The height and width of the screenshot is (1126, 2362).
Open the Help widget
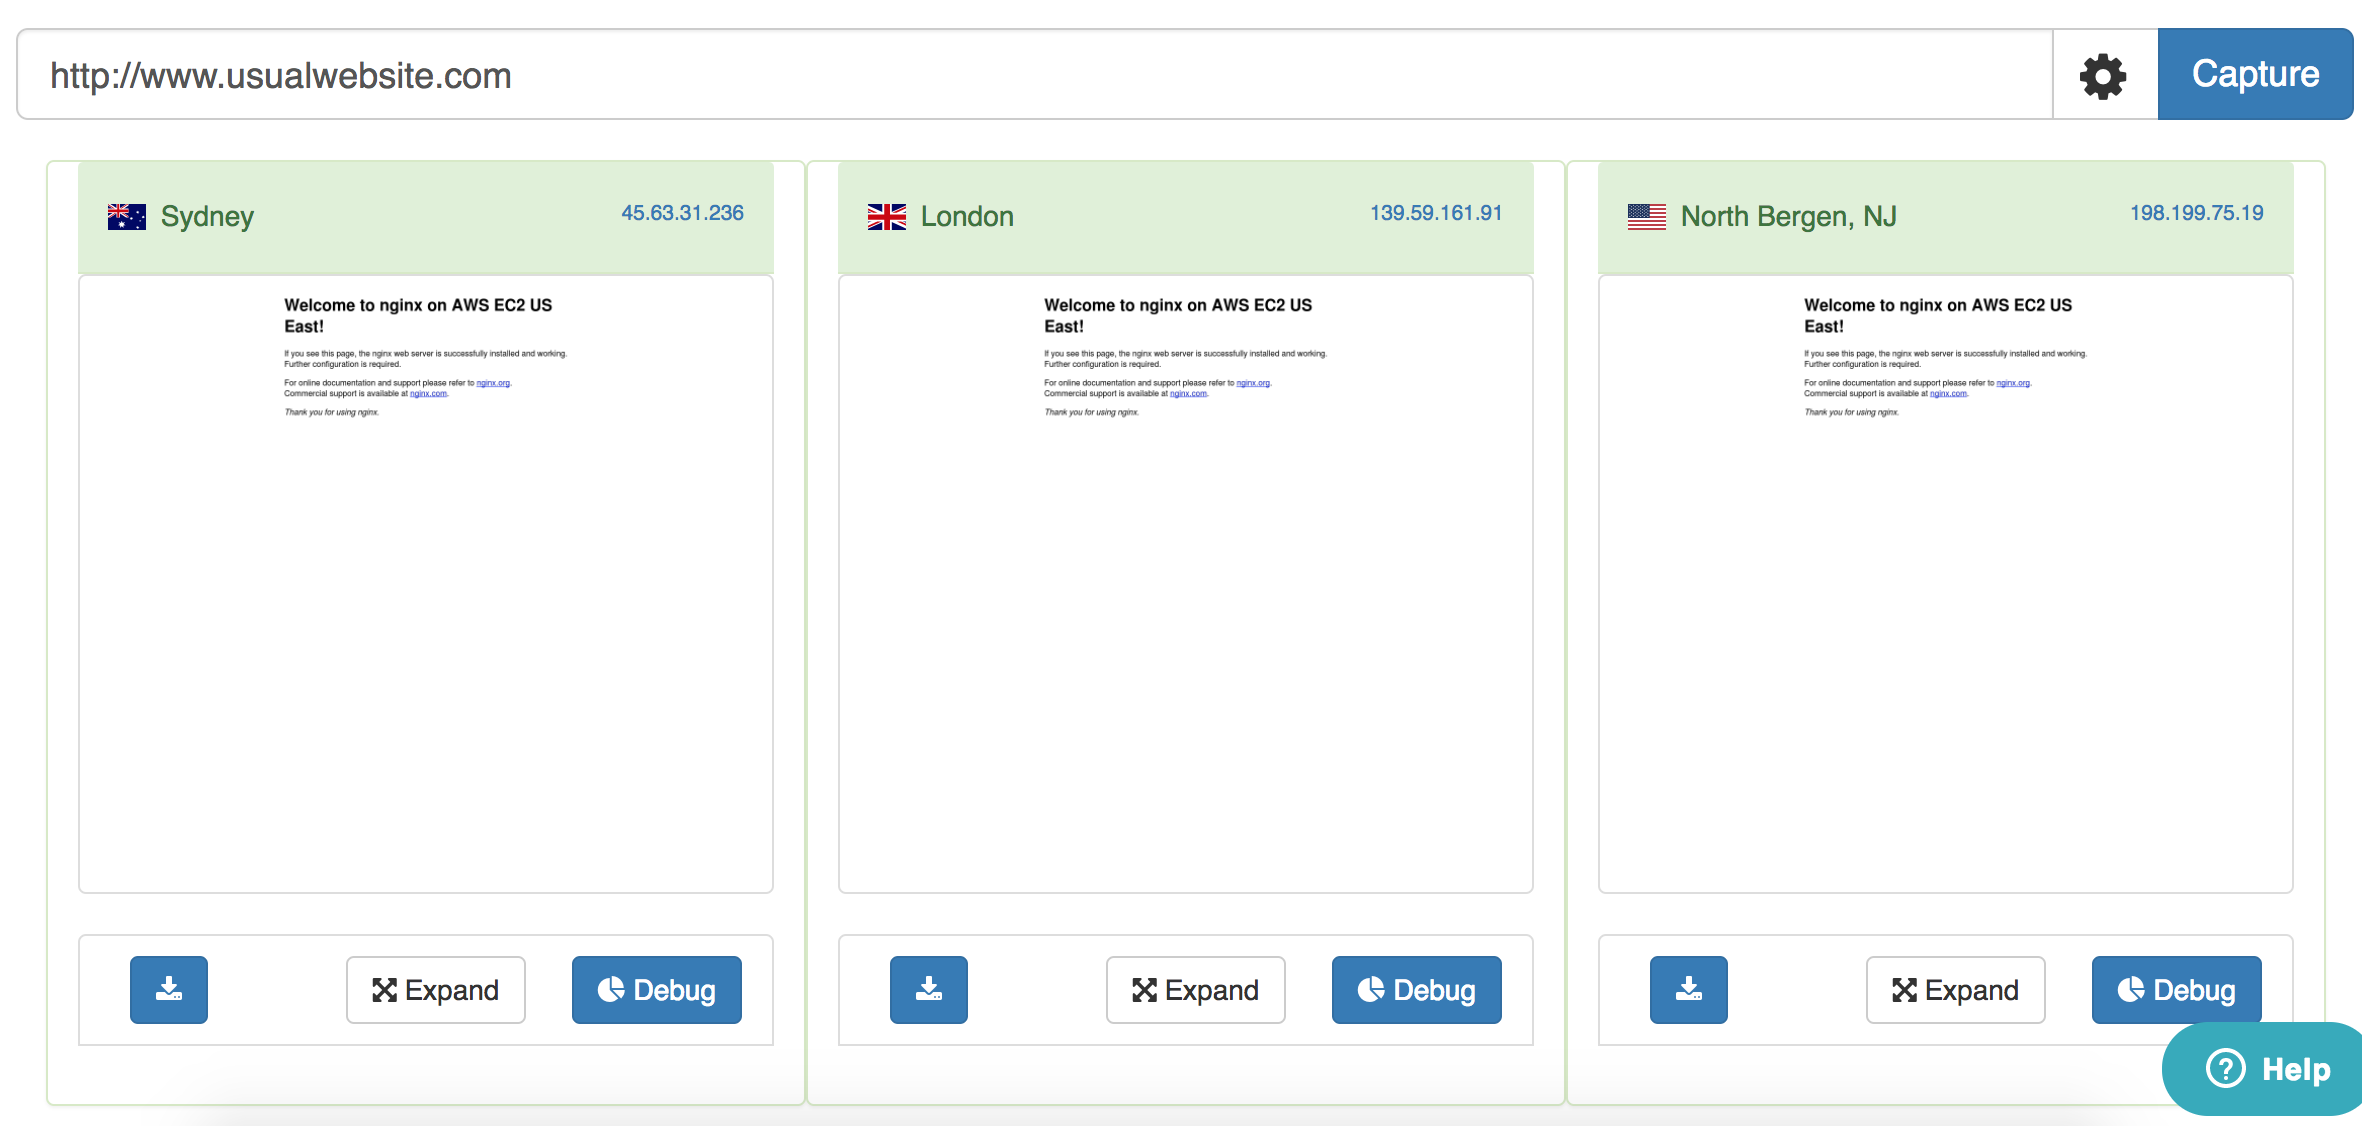click(x=2265, y=1069)
